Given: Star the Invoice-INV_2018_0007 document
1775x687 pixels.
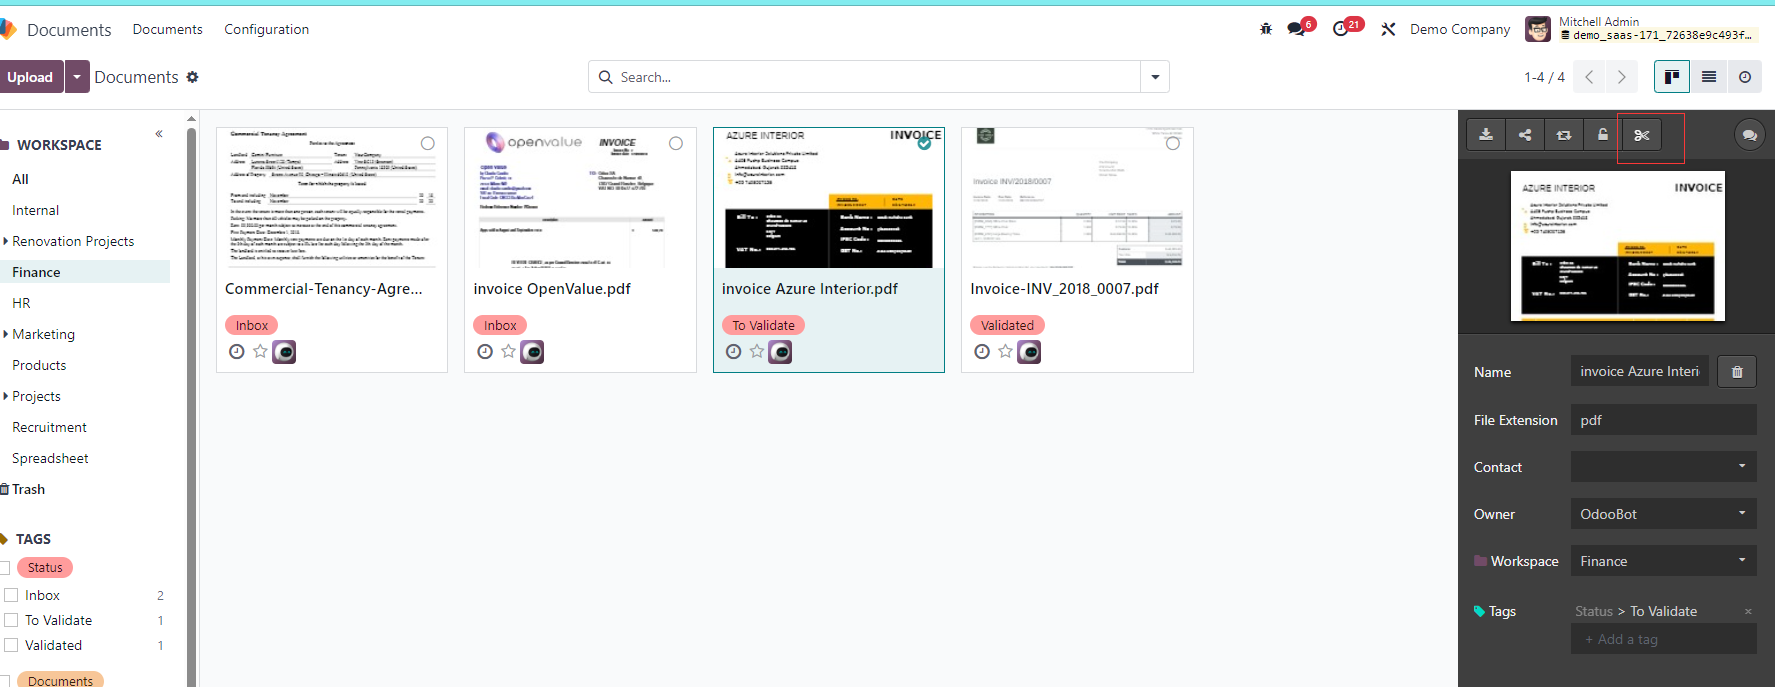Looking at the screenshot, I should tap(1005, 351).
